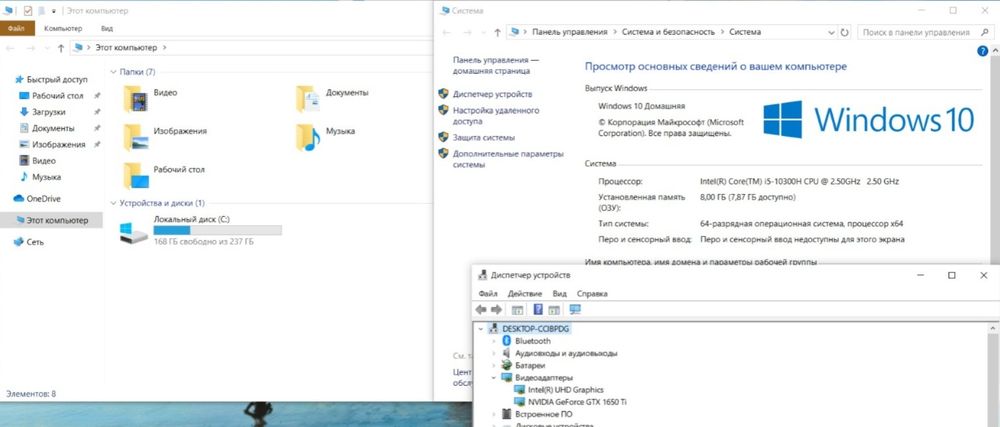The image size is (1000, 427).
Task: Click chevron after Этот компьютер in address bar
Action: tap(165, 48)
